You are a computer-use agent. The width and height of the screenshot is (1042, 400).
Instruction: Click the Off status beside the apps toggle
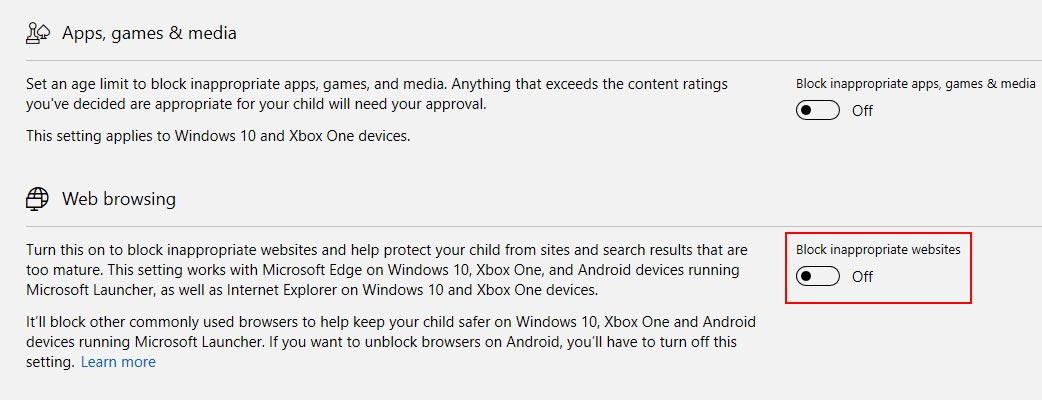point(863,110)
